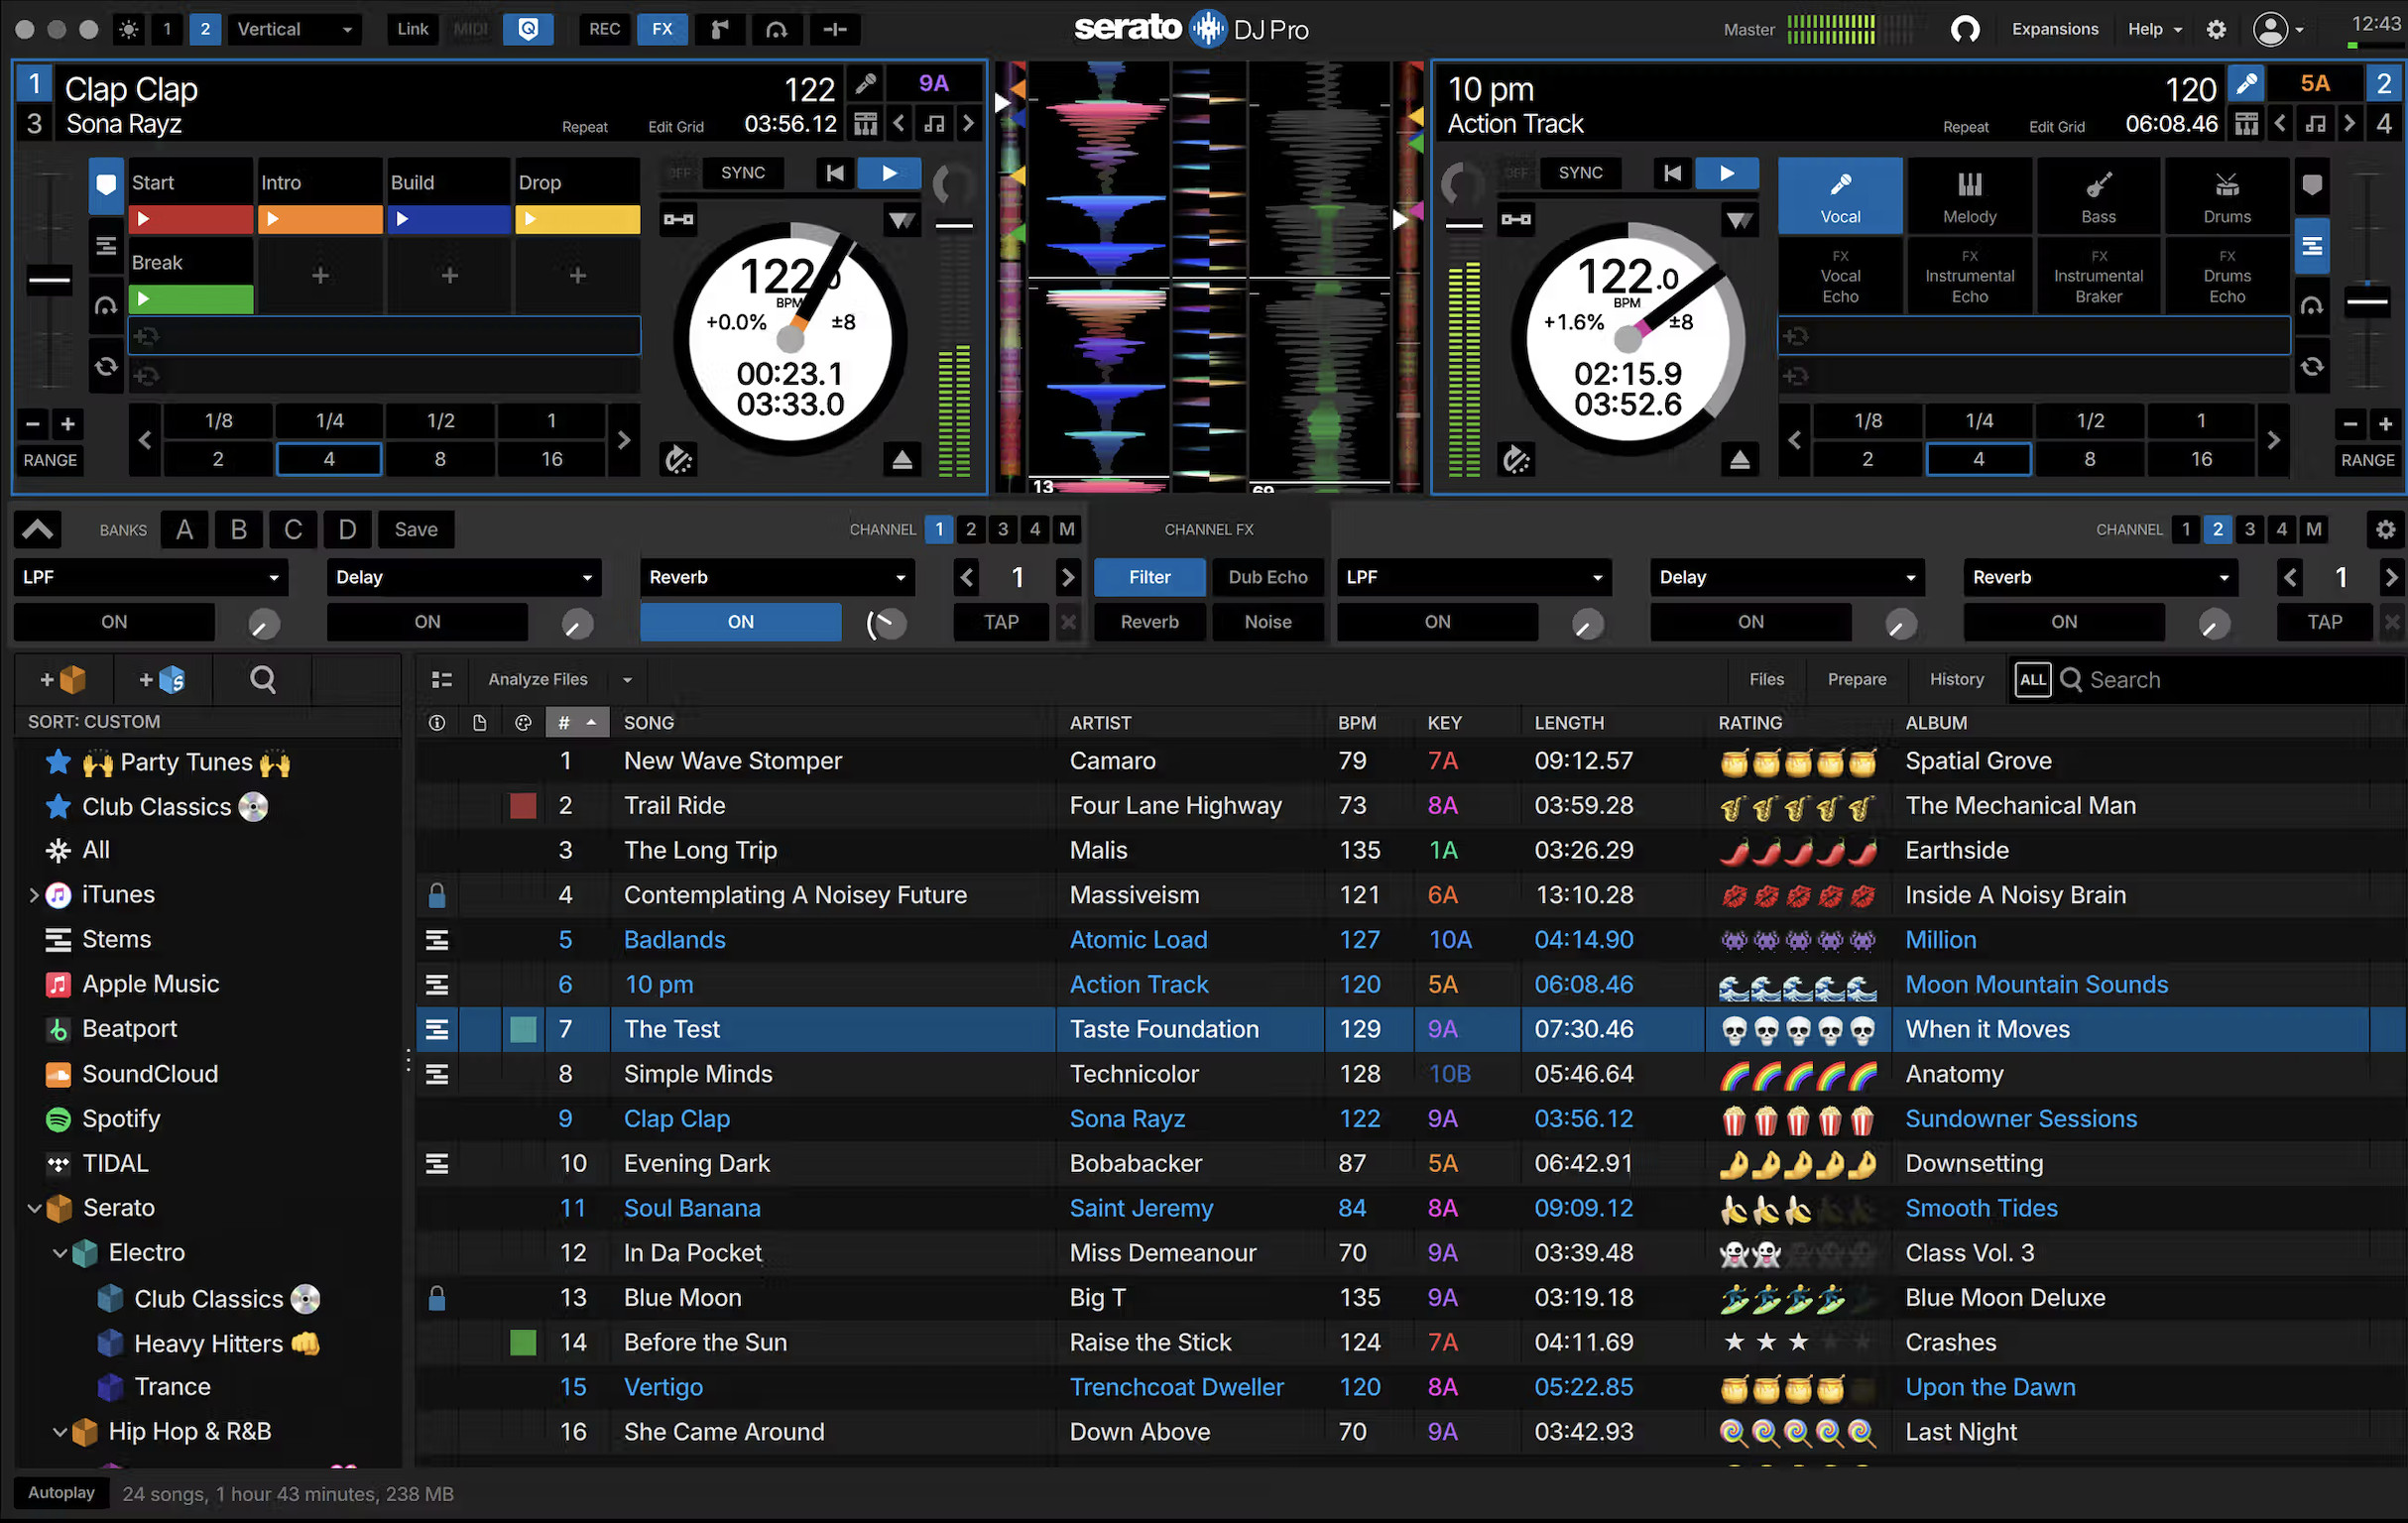
Task: Add a new crate
Action: click(x=63, y=680)
